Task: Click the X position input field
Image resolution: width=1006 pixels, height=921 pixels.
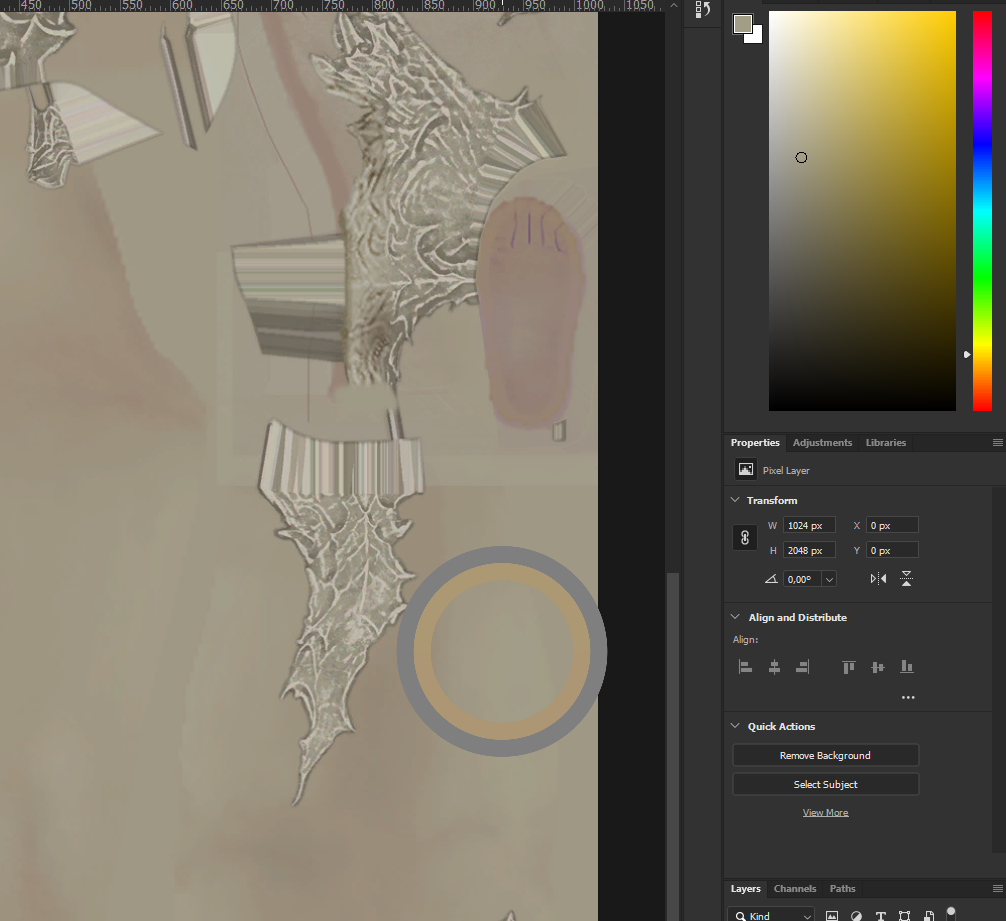Action: coord(892,525)
